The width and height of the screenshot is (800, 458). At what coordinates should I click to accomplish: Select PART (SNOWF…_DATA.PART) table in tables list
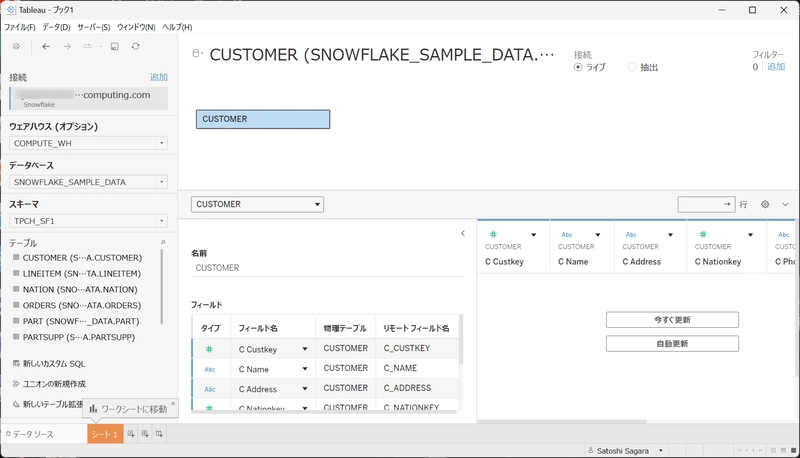(x=81, y=321)
